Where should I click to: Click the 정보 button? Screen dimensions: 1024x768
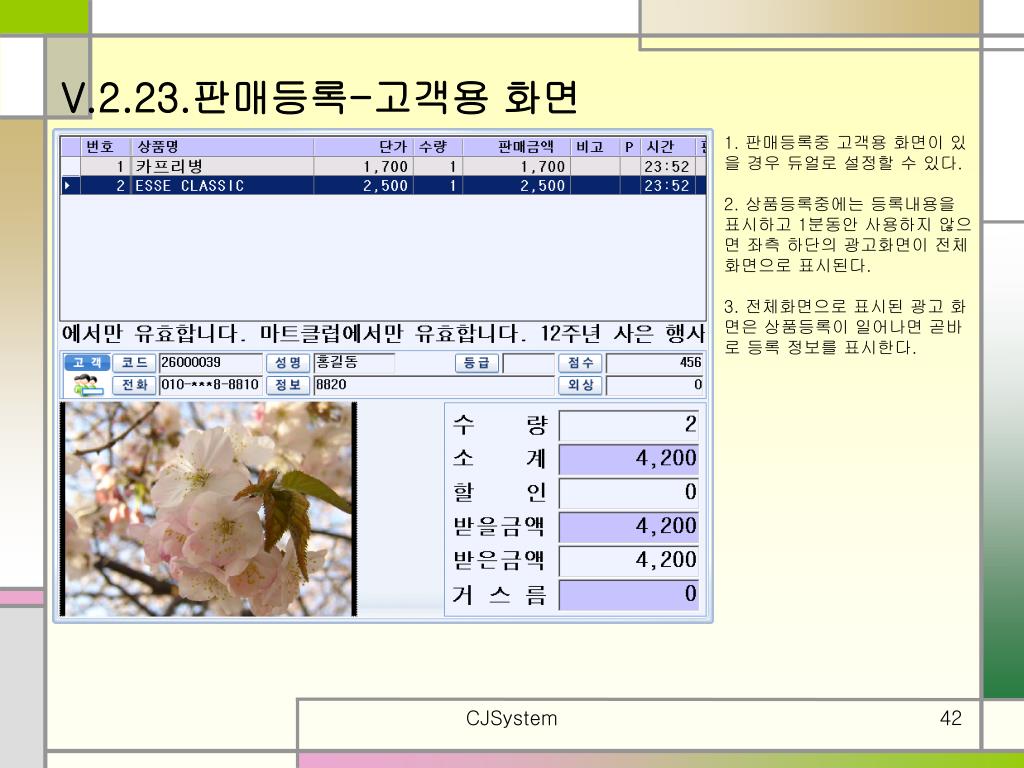(287, 385)
